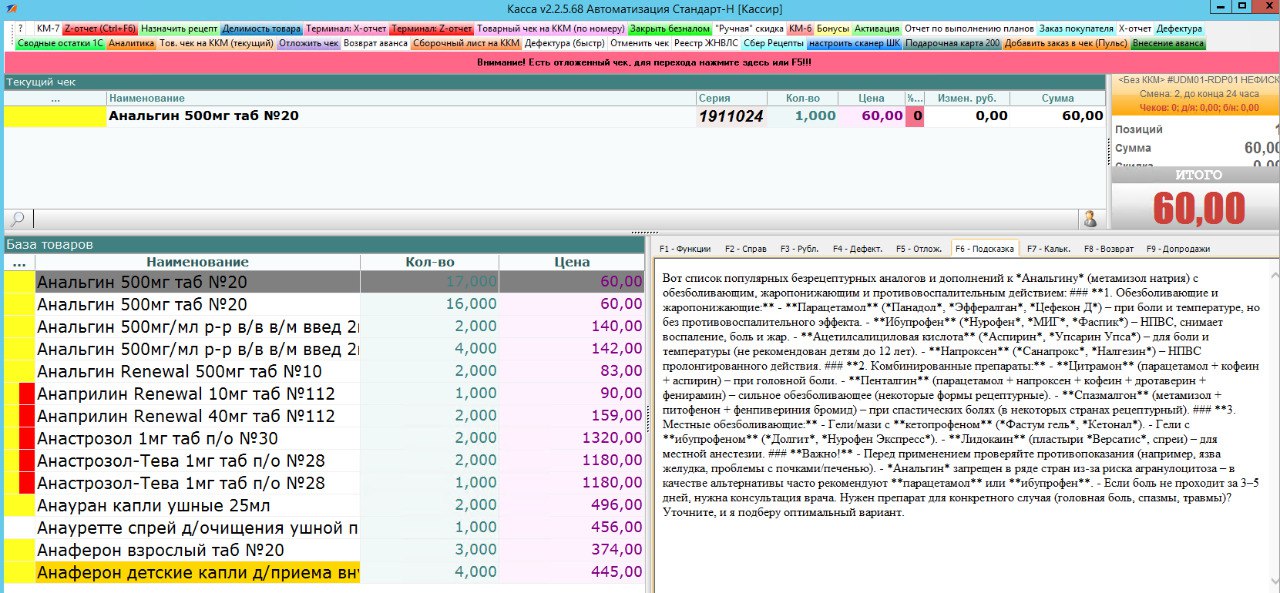
Task: Click the question mark help button
Action: point(20,29)
